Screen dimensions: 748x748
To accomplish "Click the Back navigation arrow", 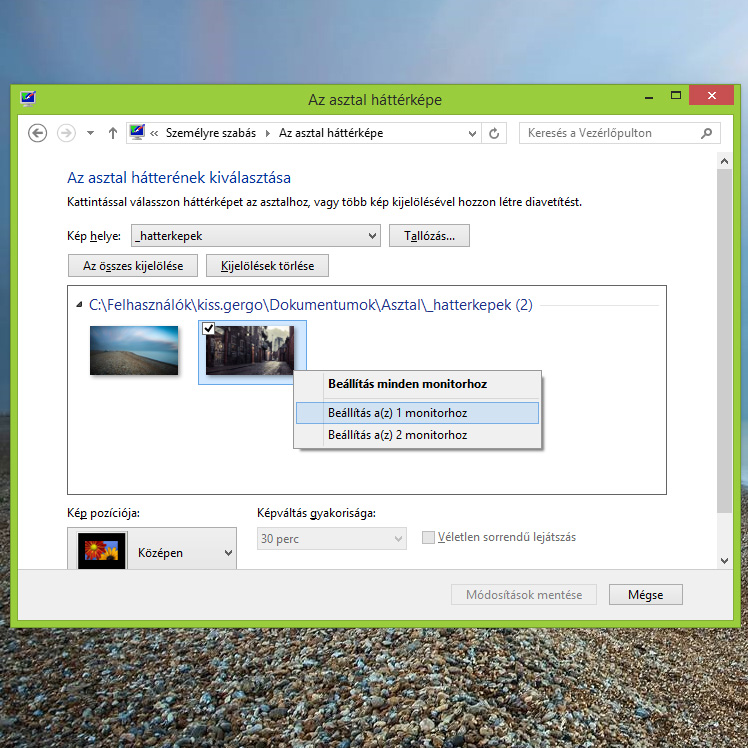I will [38, 133].
